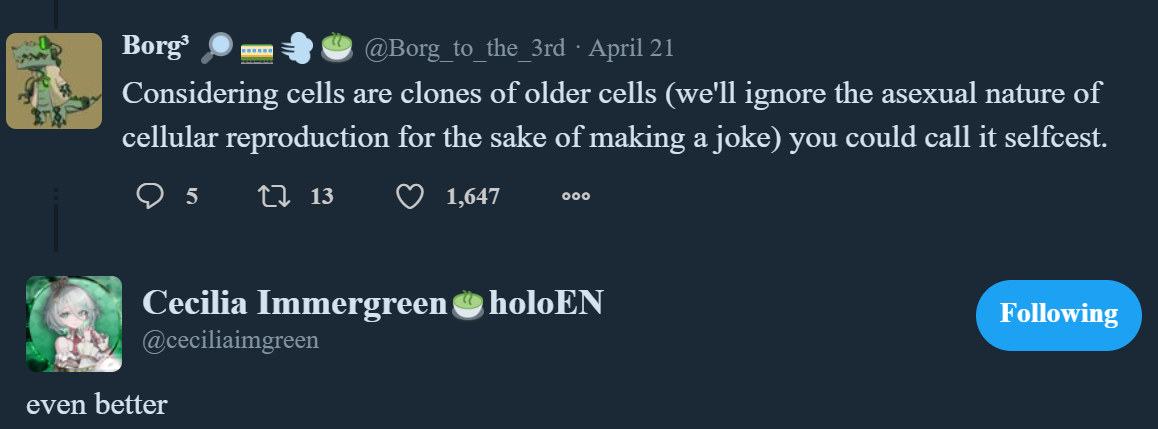This screenshot has width=1158, height=429.
Task: Toggle the Following button
Action: point(1058,315)
